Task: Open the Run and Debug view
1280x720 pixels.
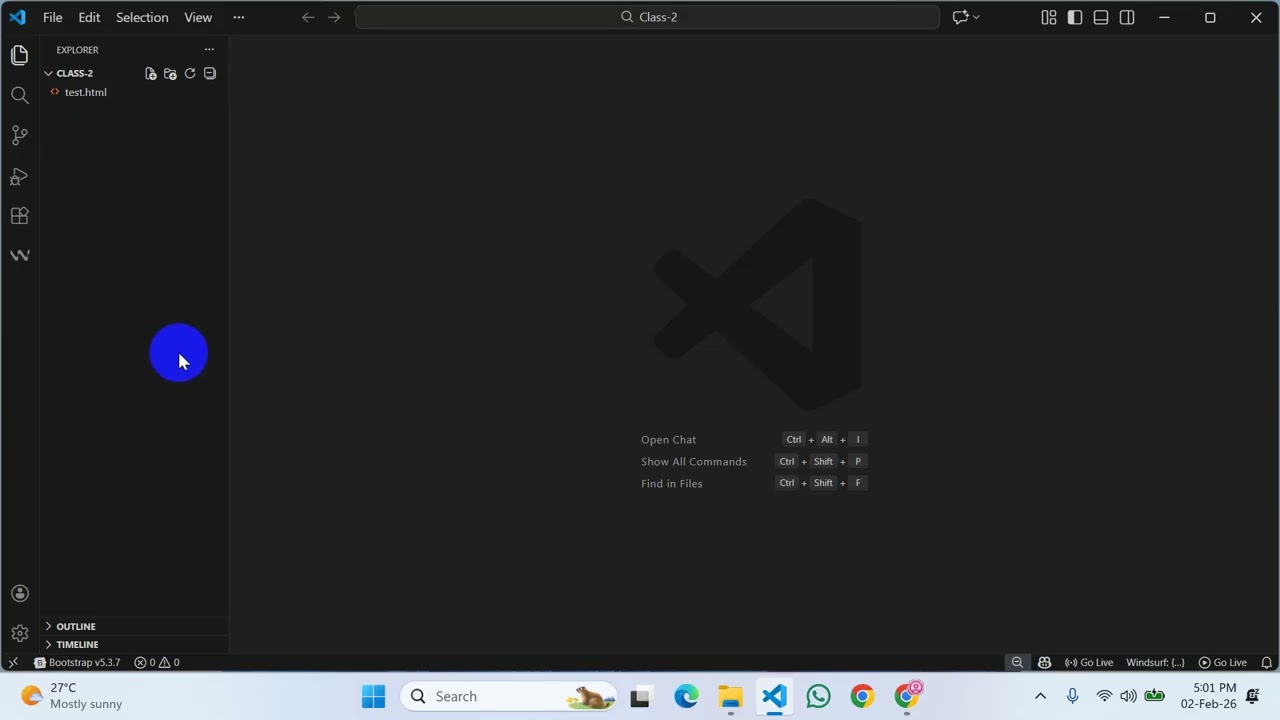Action: [x=19, y=177]
